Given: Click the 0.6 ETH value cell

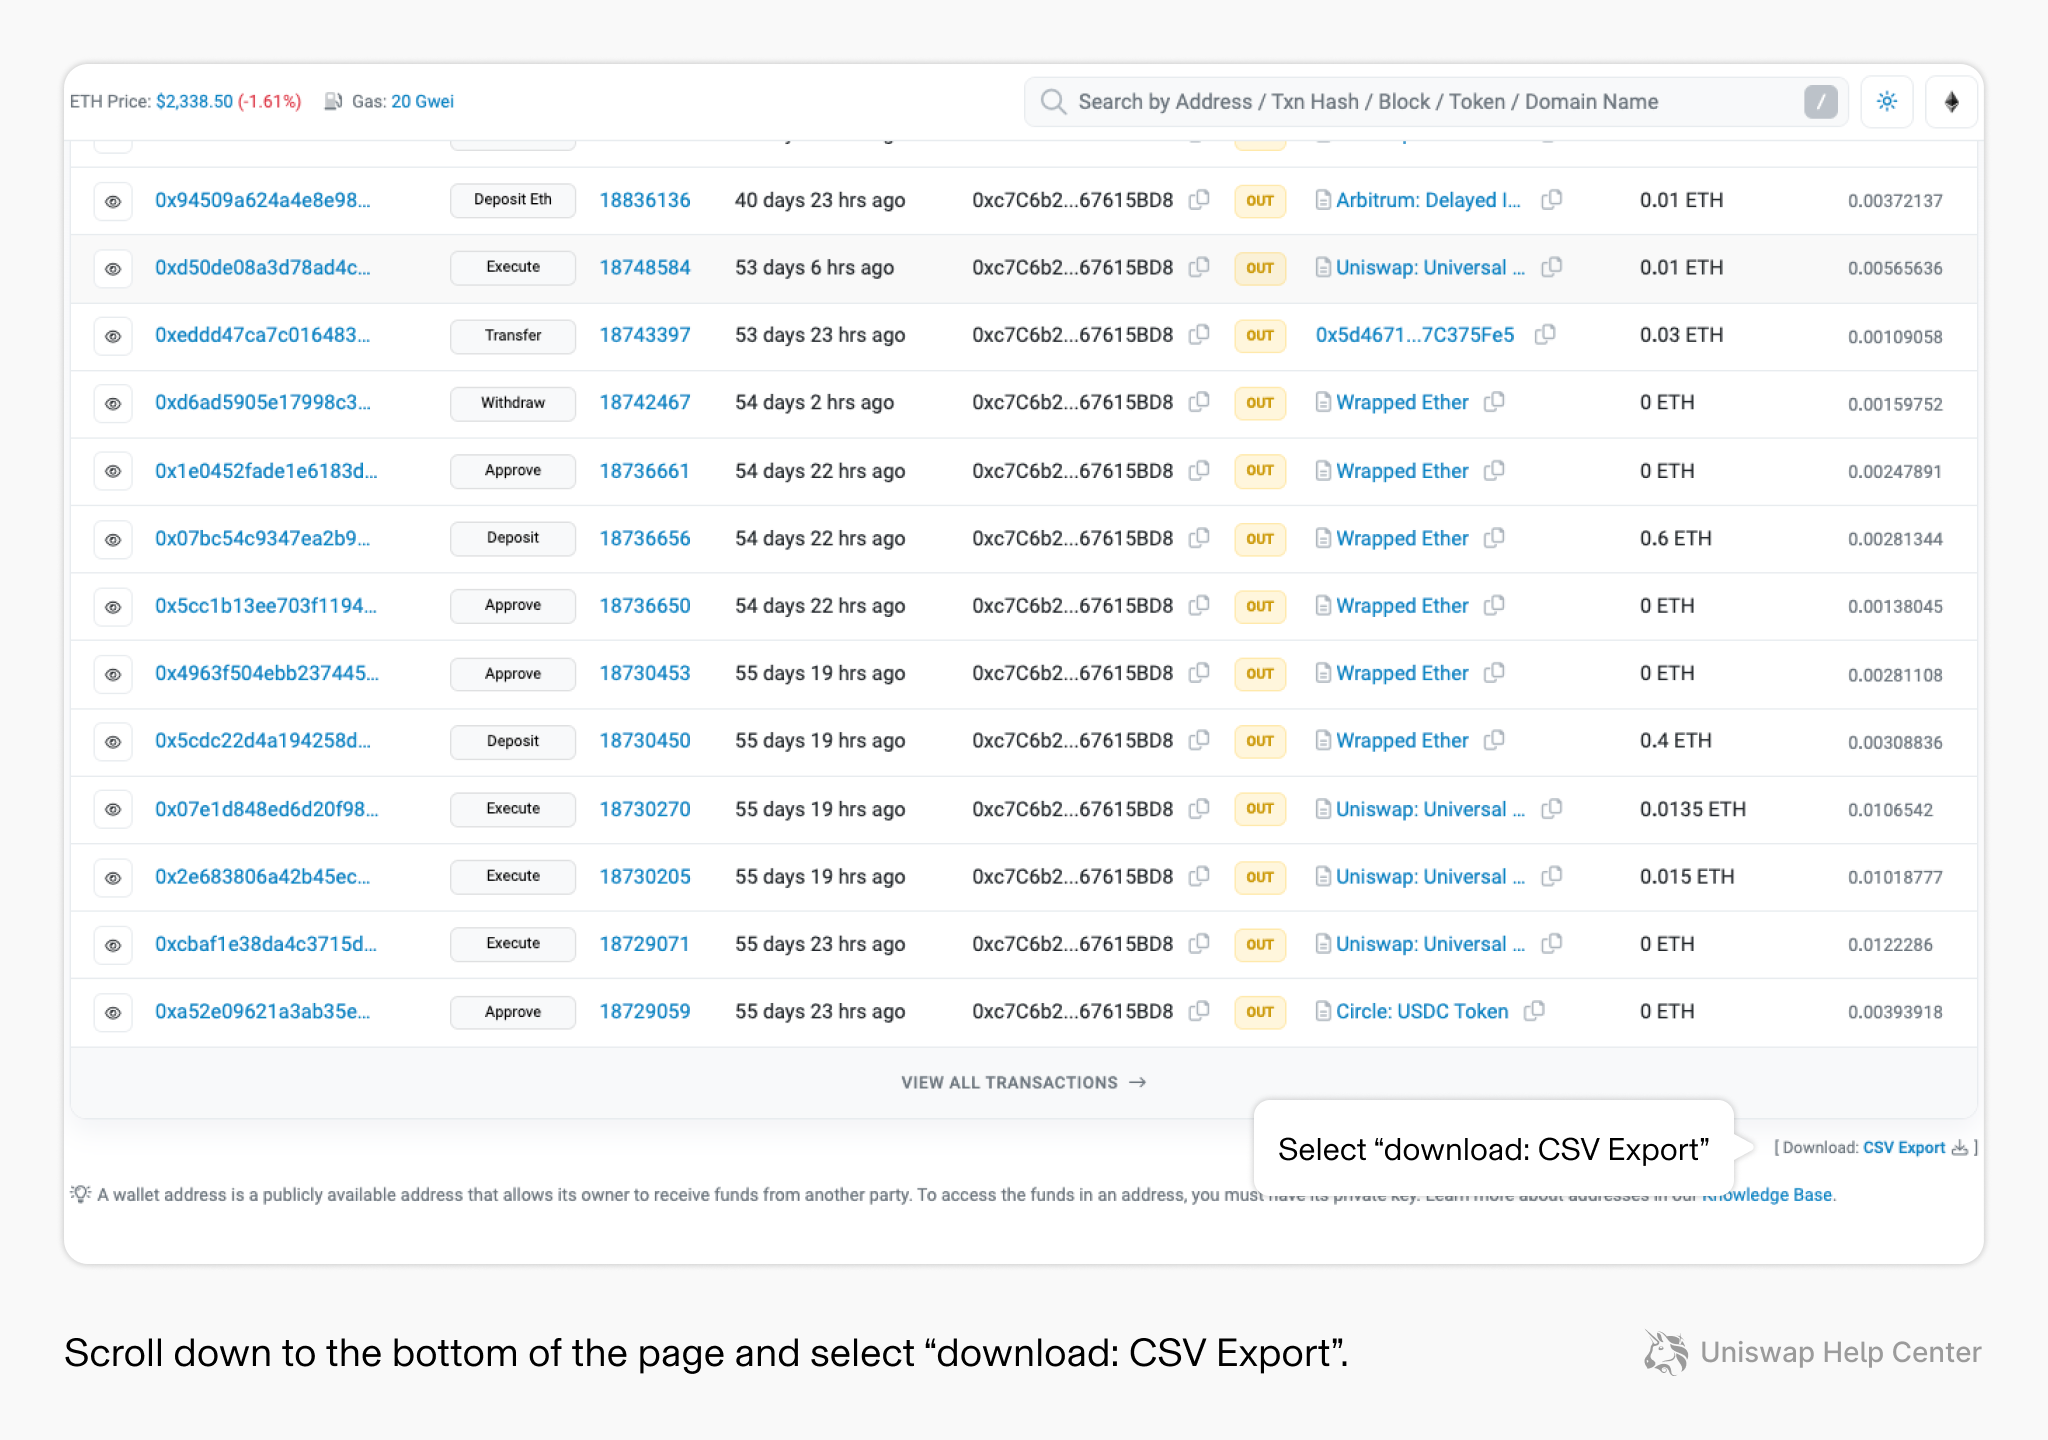Looking at the screenshot, I should pos(1676,538).
